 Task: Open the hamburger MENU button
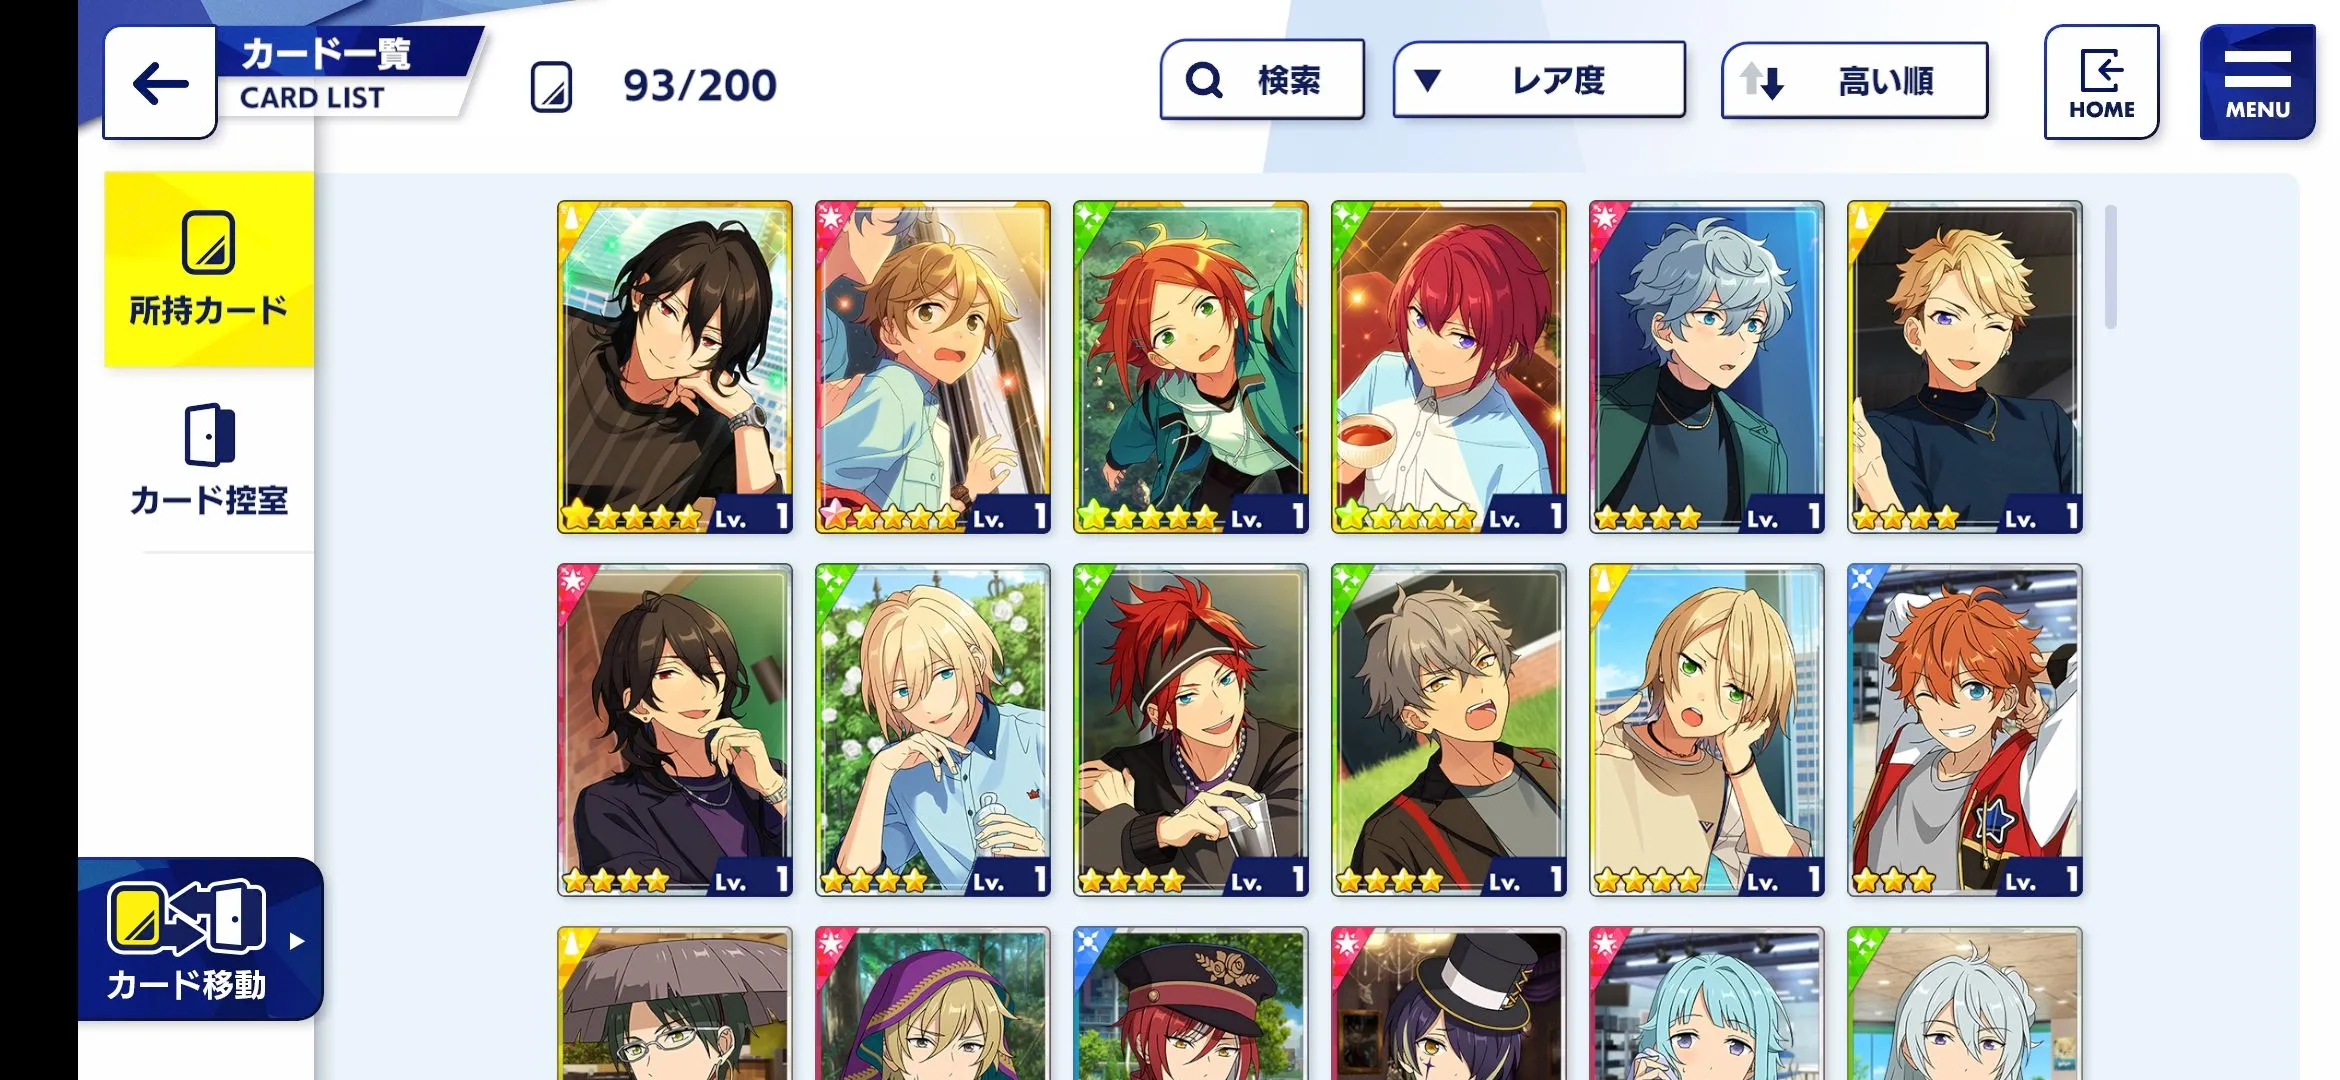click(x=2257, y=82)
